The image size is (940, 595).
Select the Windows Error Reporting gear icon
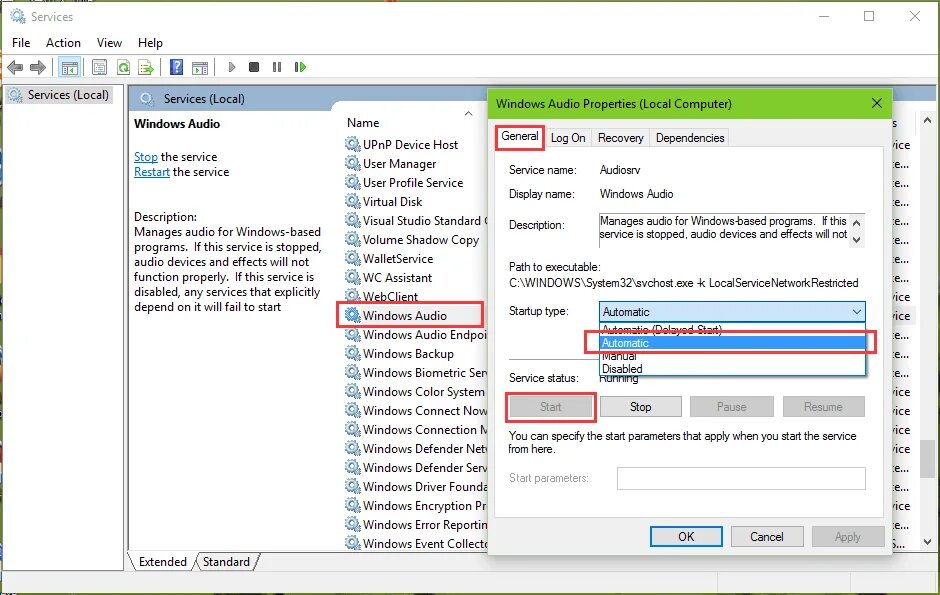352,524
